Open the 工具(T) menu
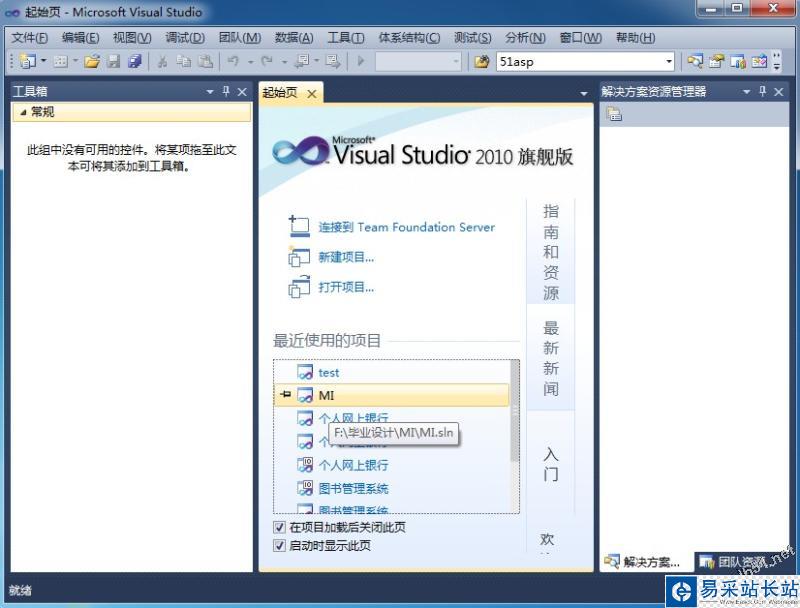 [x=345, y=38]
